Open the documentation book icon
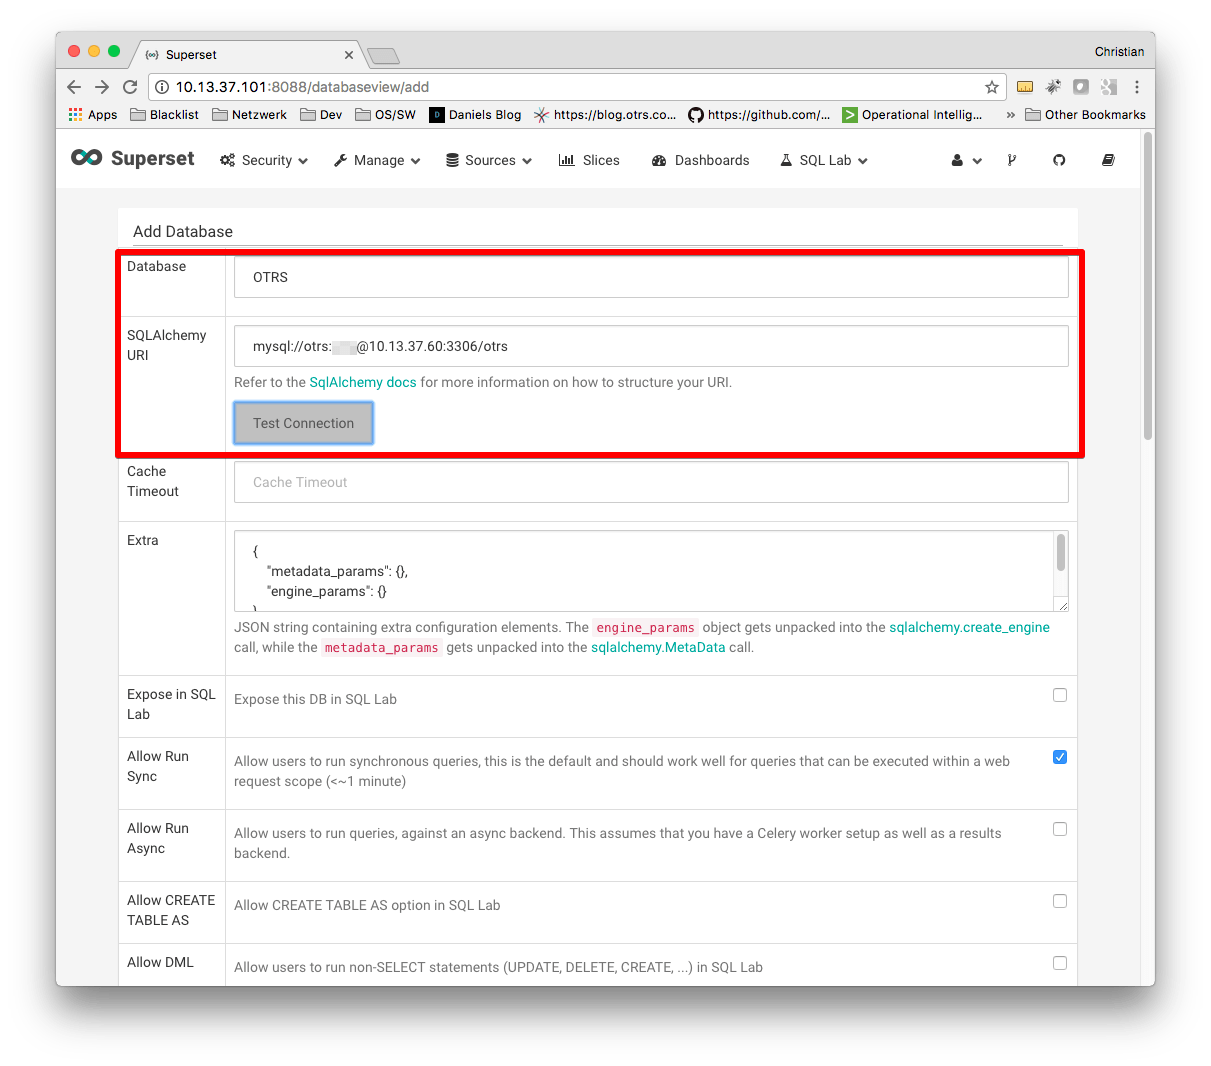Image resolution: width=1211 pixels, height=1066 pixels. click(x=1108, y=160)
